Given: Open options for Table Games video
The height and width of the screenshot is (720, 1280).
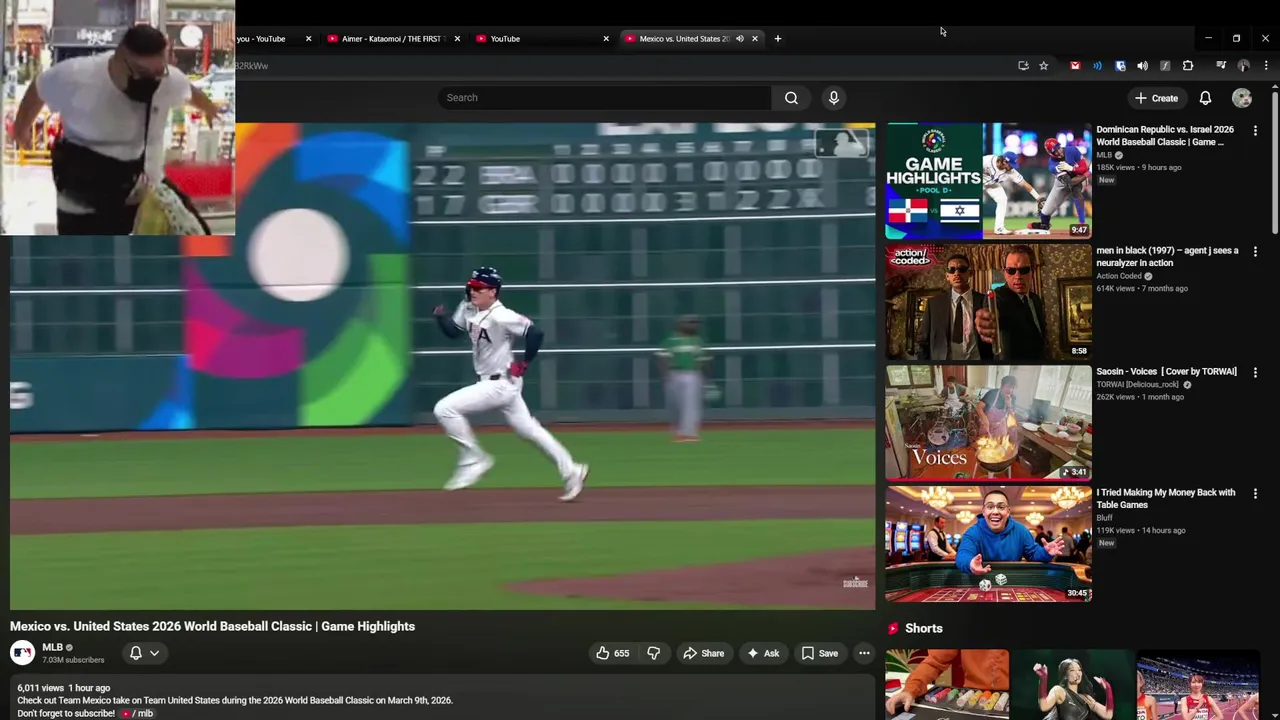Looking at the screenshot, I should (1255, 493).
